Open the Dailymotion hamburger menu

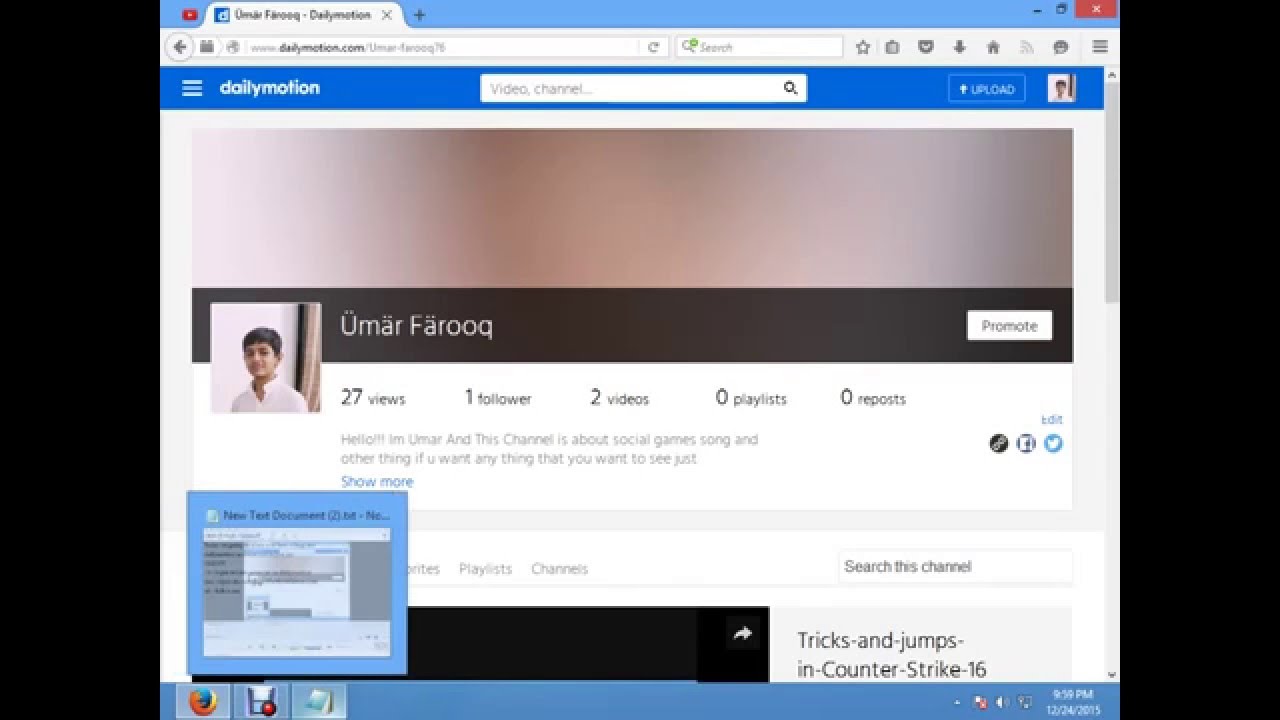click(192, 88)
